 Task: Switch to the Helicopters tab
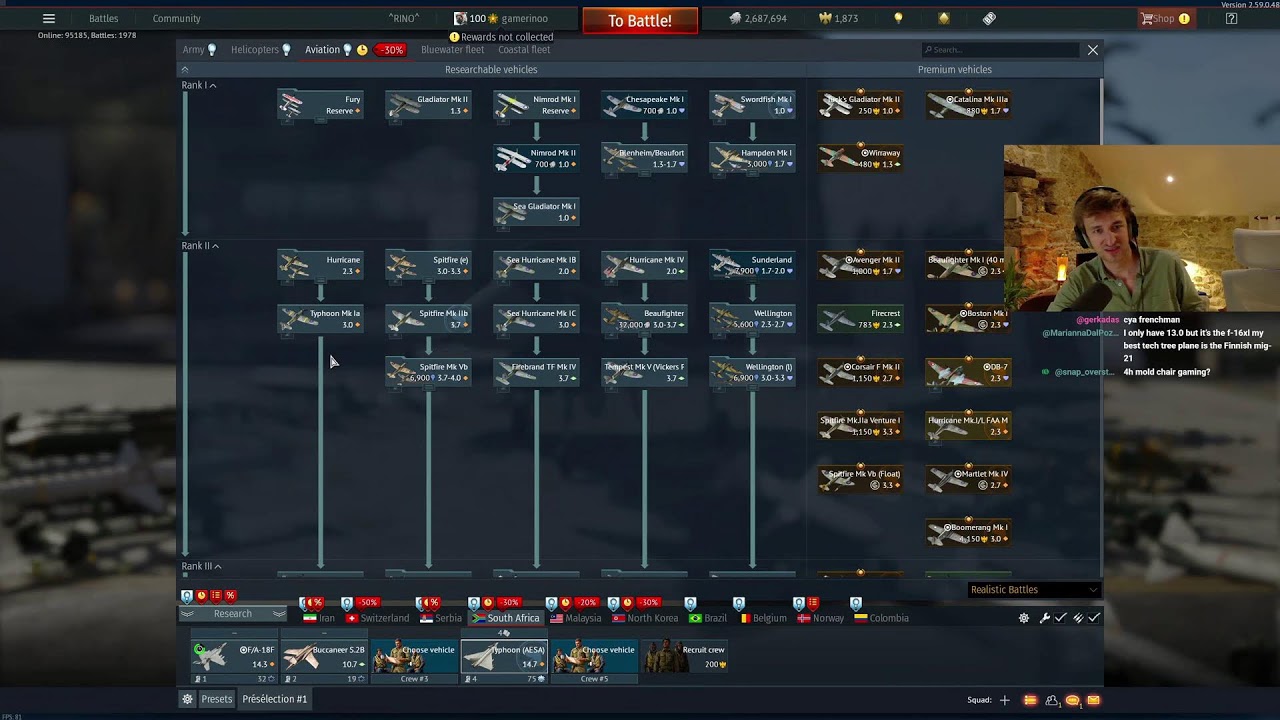tap(260, 49)
